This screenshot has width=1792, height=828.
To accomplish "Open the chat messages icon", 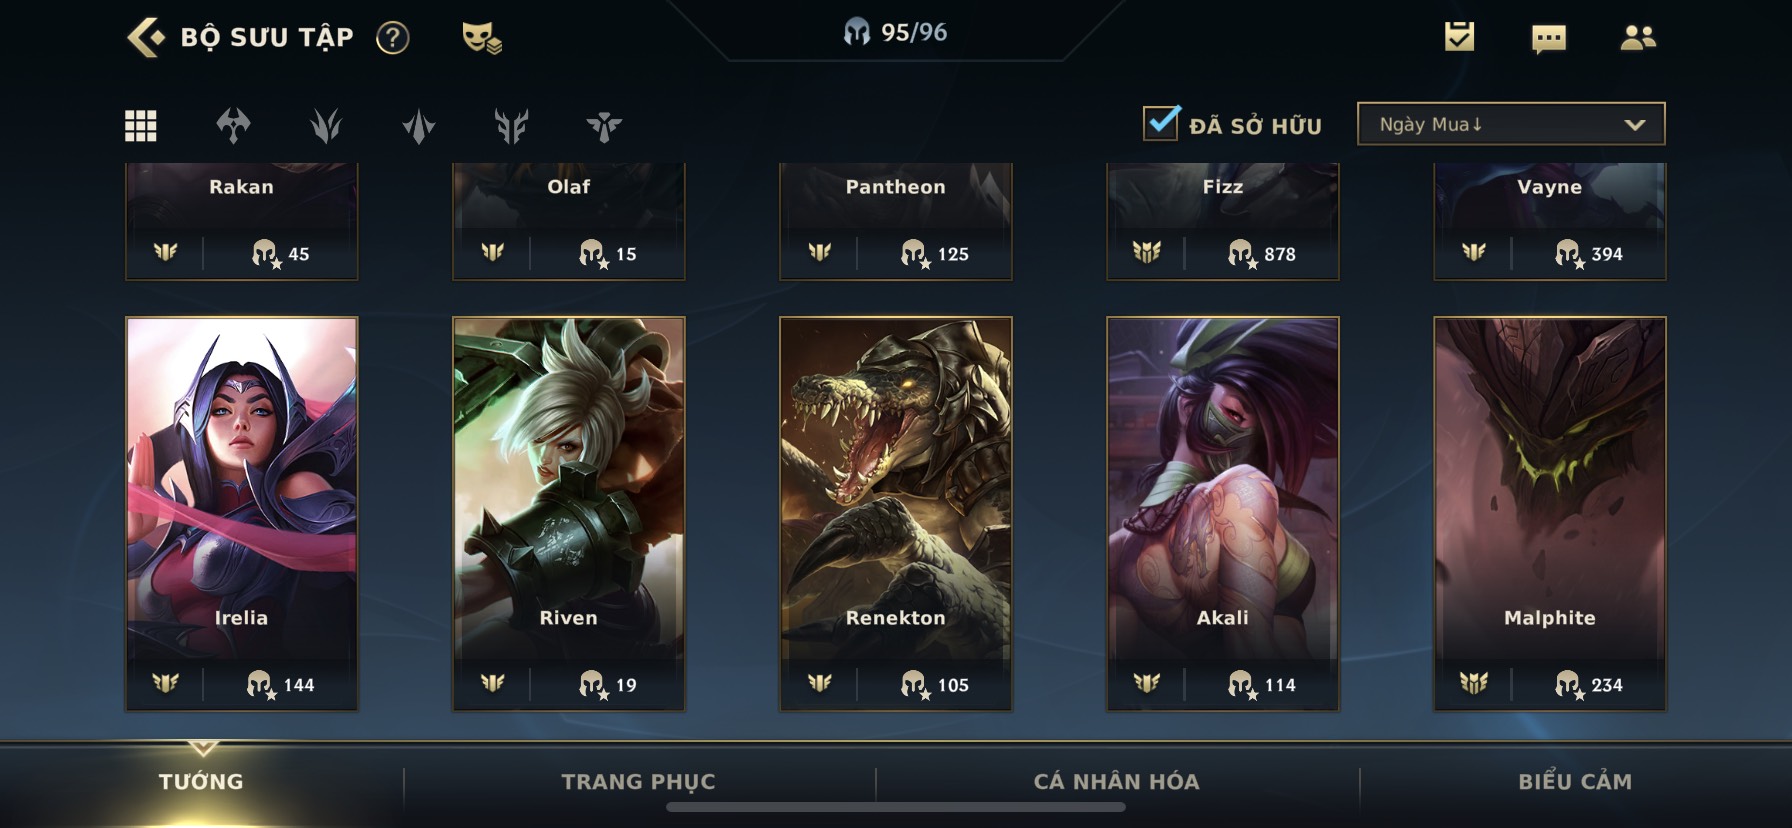I will coord(1549,39).
